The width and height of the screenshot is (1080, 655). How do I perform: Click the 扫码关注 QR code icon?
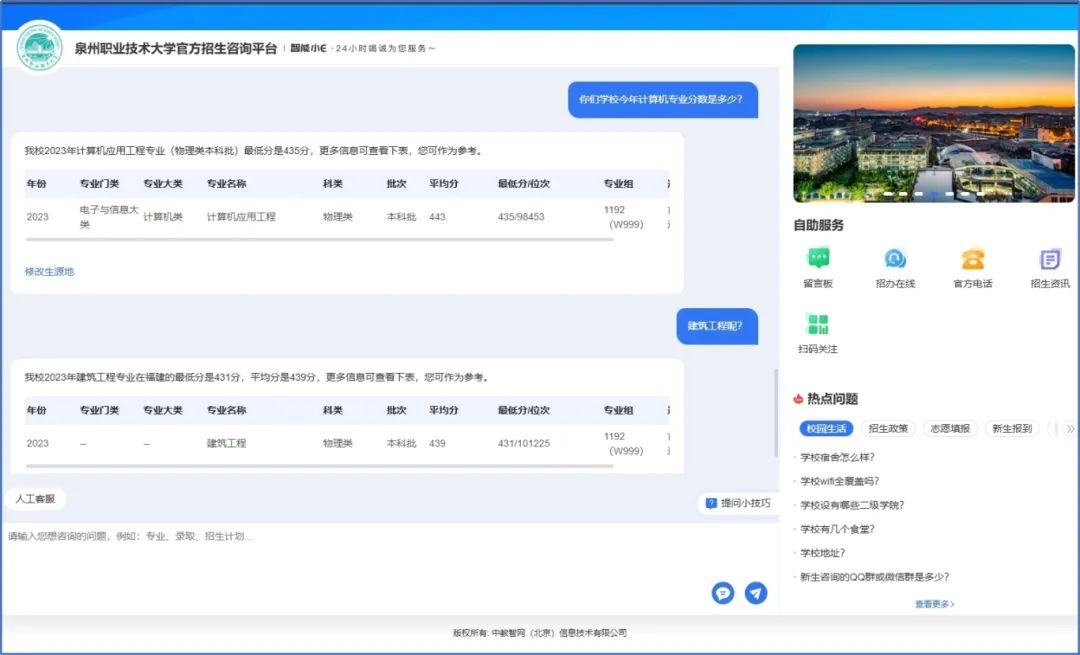tap(818, 324)
